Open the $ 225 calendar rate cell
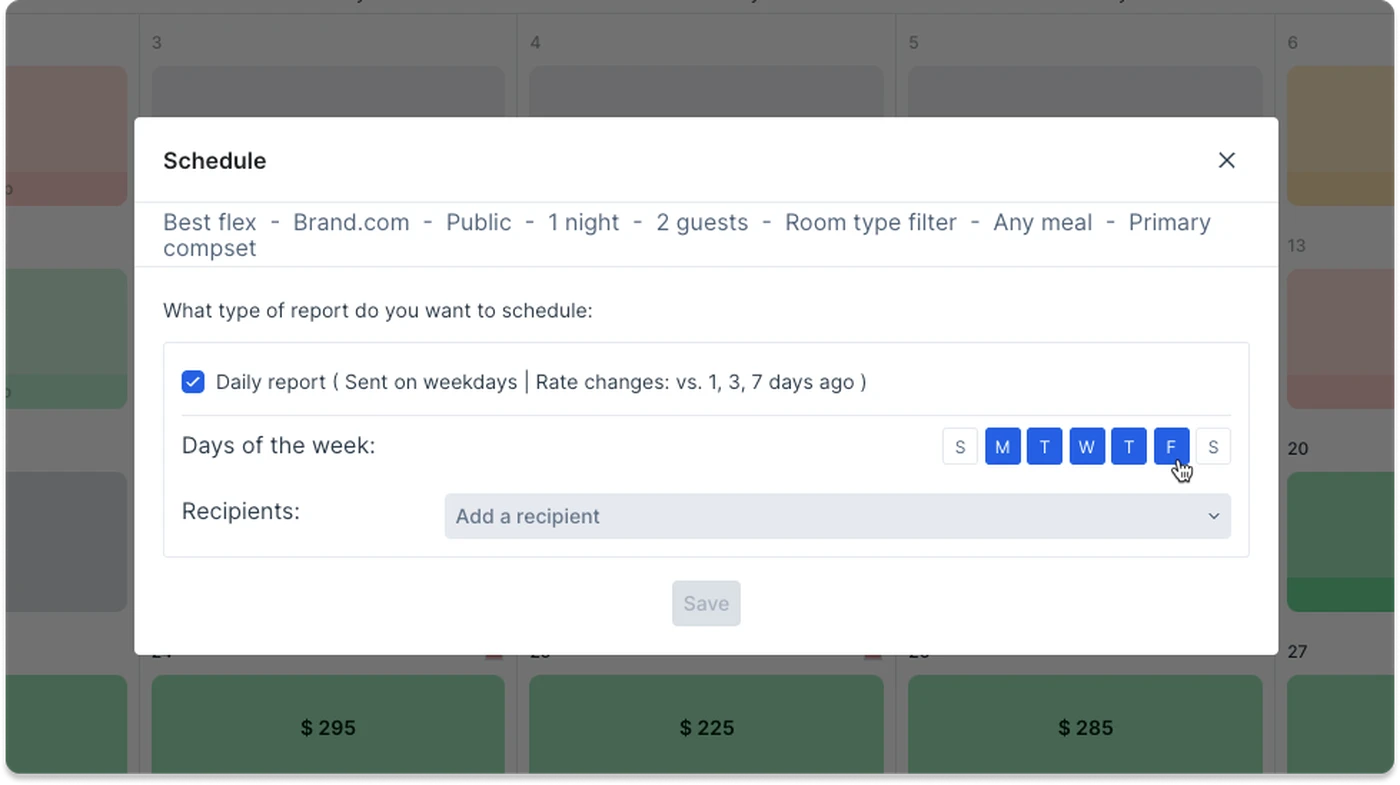The height and width of the screenshot is (785, 1400). [x=706, y=727]
